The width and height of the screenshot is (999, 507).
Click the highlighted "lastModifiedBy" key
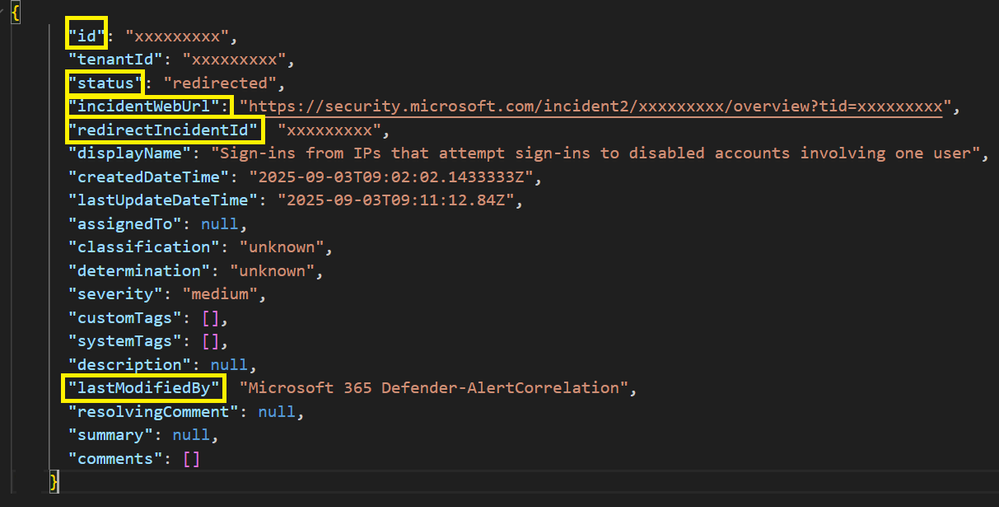click(x=144, y=388)
